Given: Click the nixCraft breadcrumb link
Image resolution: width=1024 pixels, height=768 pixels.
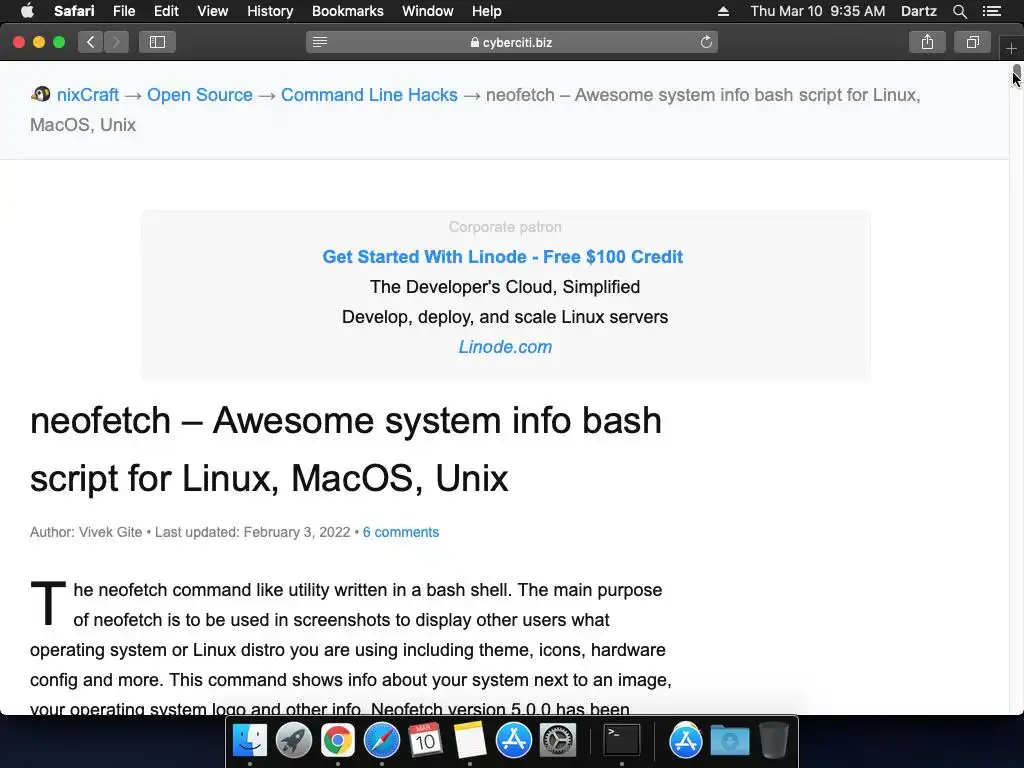Looking at the screenshot, I should [88, 95].
